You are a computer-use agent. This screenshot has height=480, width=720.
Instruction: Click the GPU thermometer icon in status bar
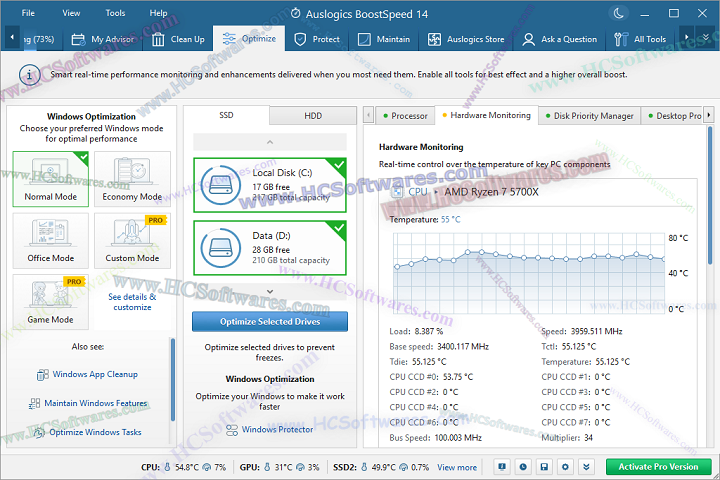coord(267,467)
